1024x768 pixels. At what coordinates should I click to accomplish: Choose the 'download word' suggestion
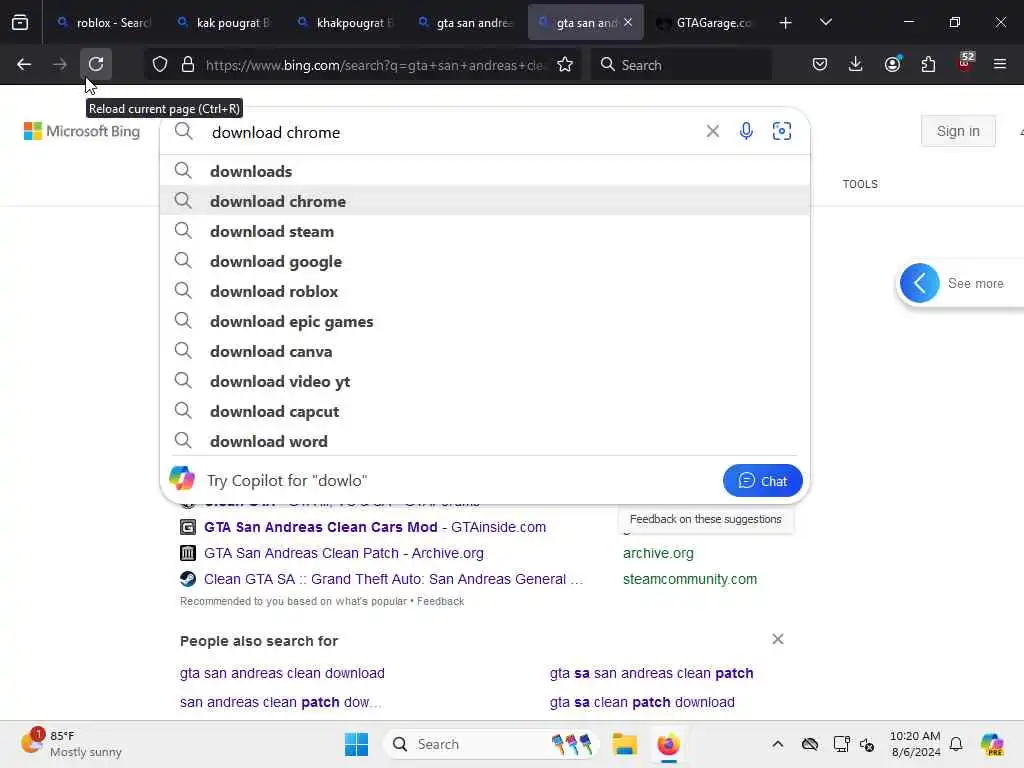[485, 441]
